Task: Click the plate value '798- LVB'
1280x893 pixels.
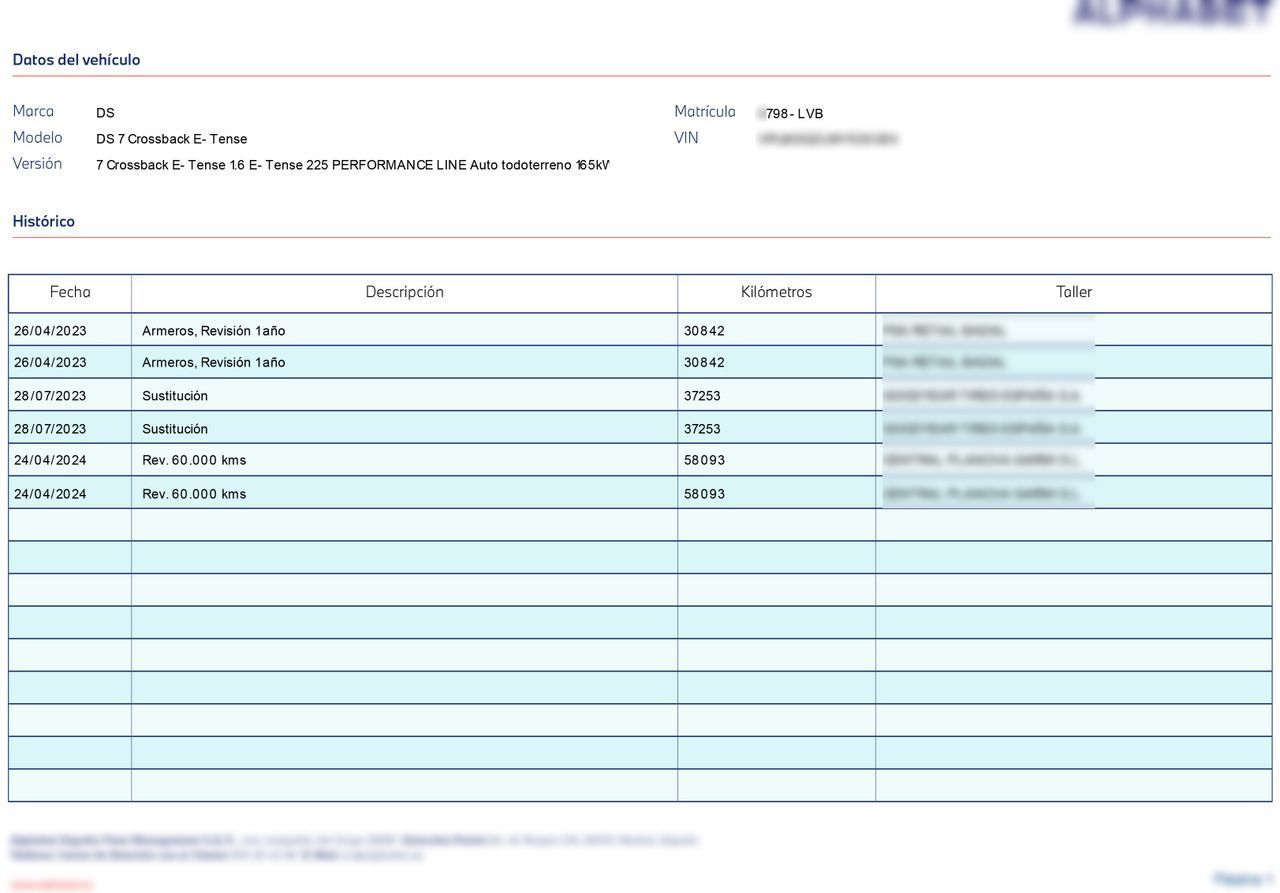Action: tap(794, 114)
